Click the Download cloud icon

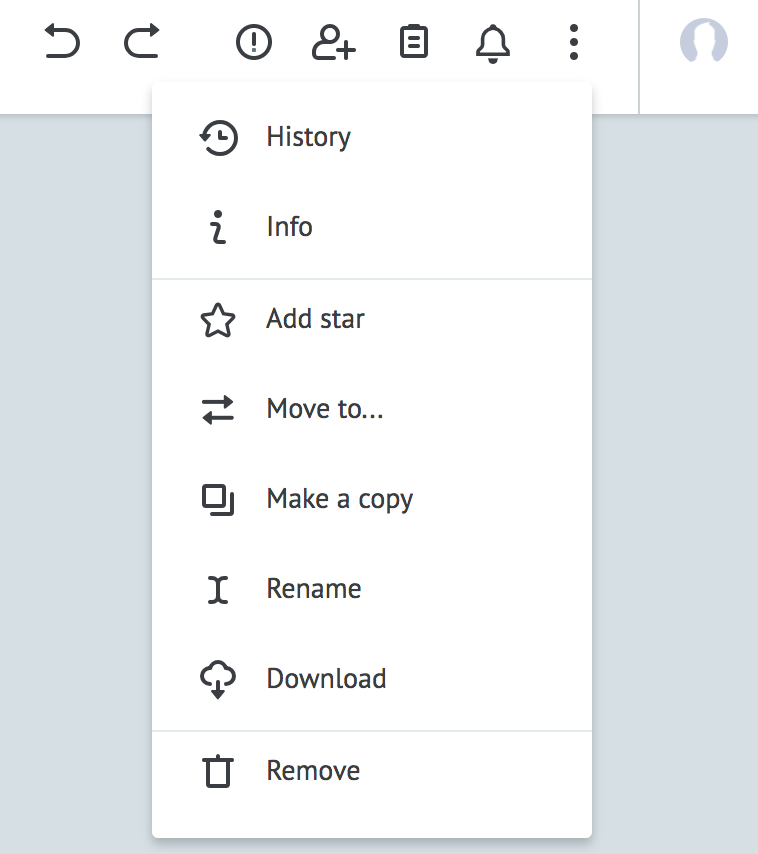pyautogui.click(x=218, y=678)
